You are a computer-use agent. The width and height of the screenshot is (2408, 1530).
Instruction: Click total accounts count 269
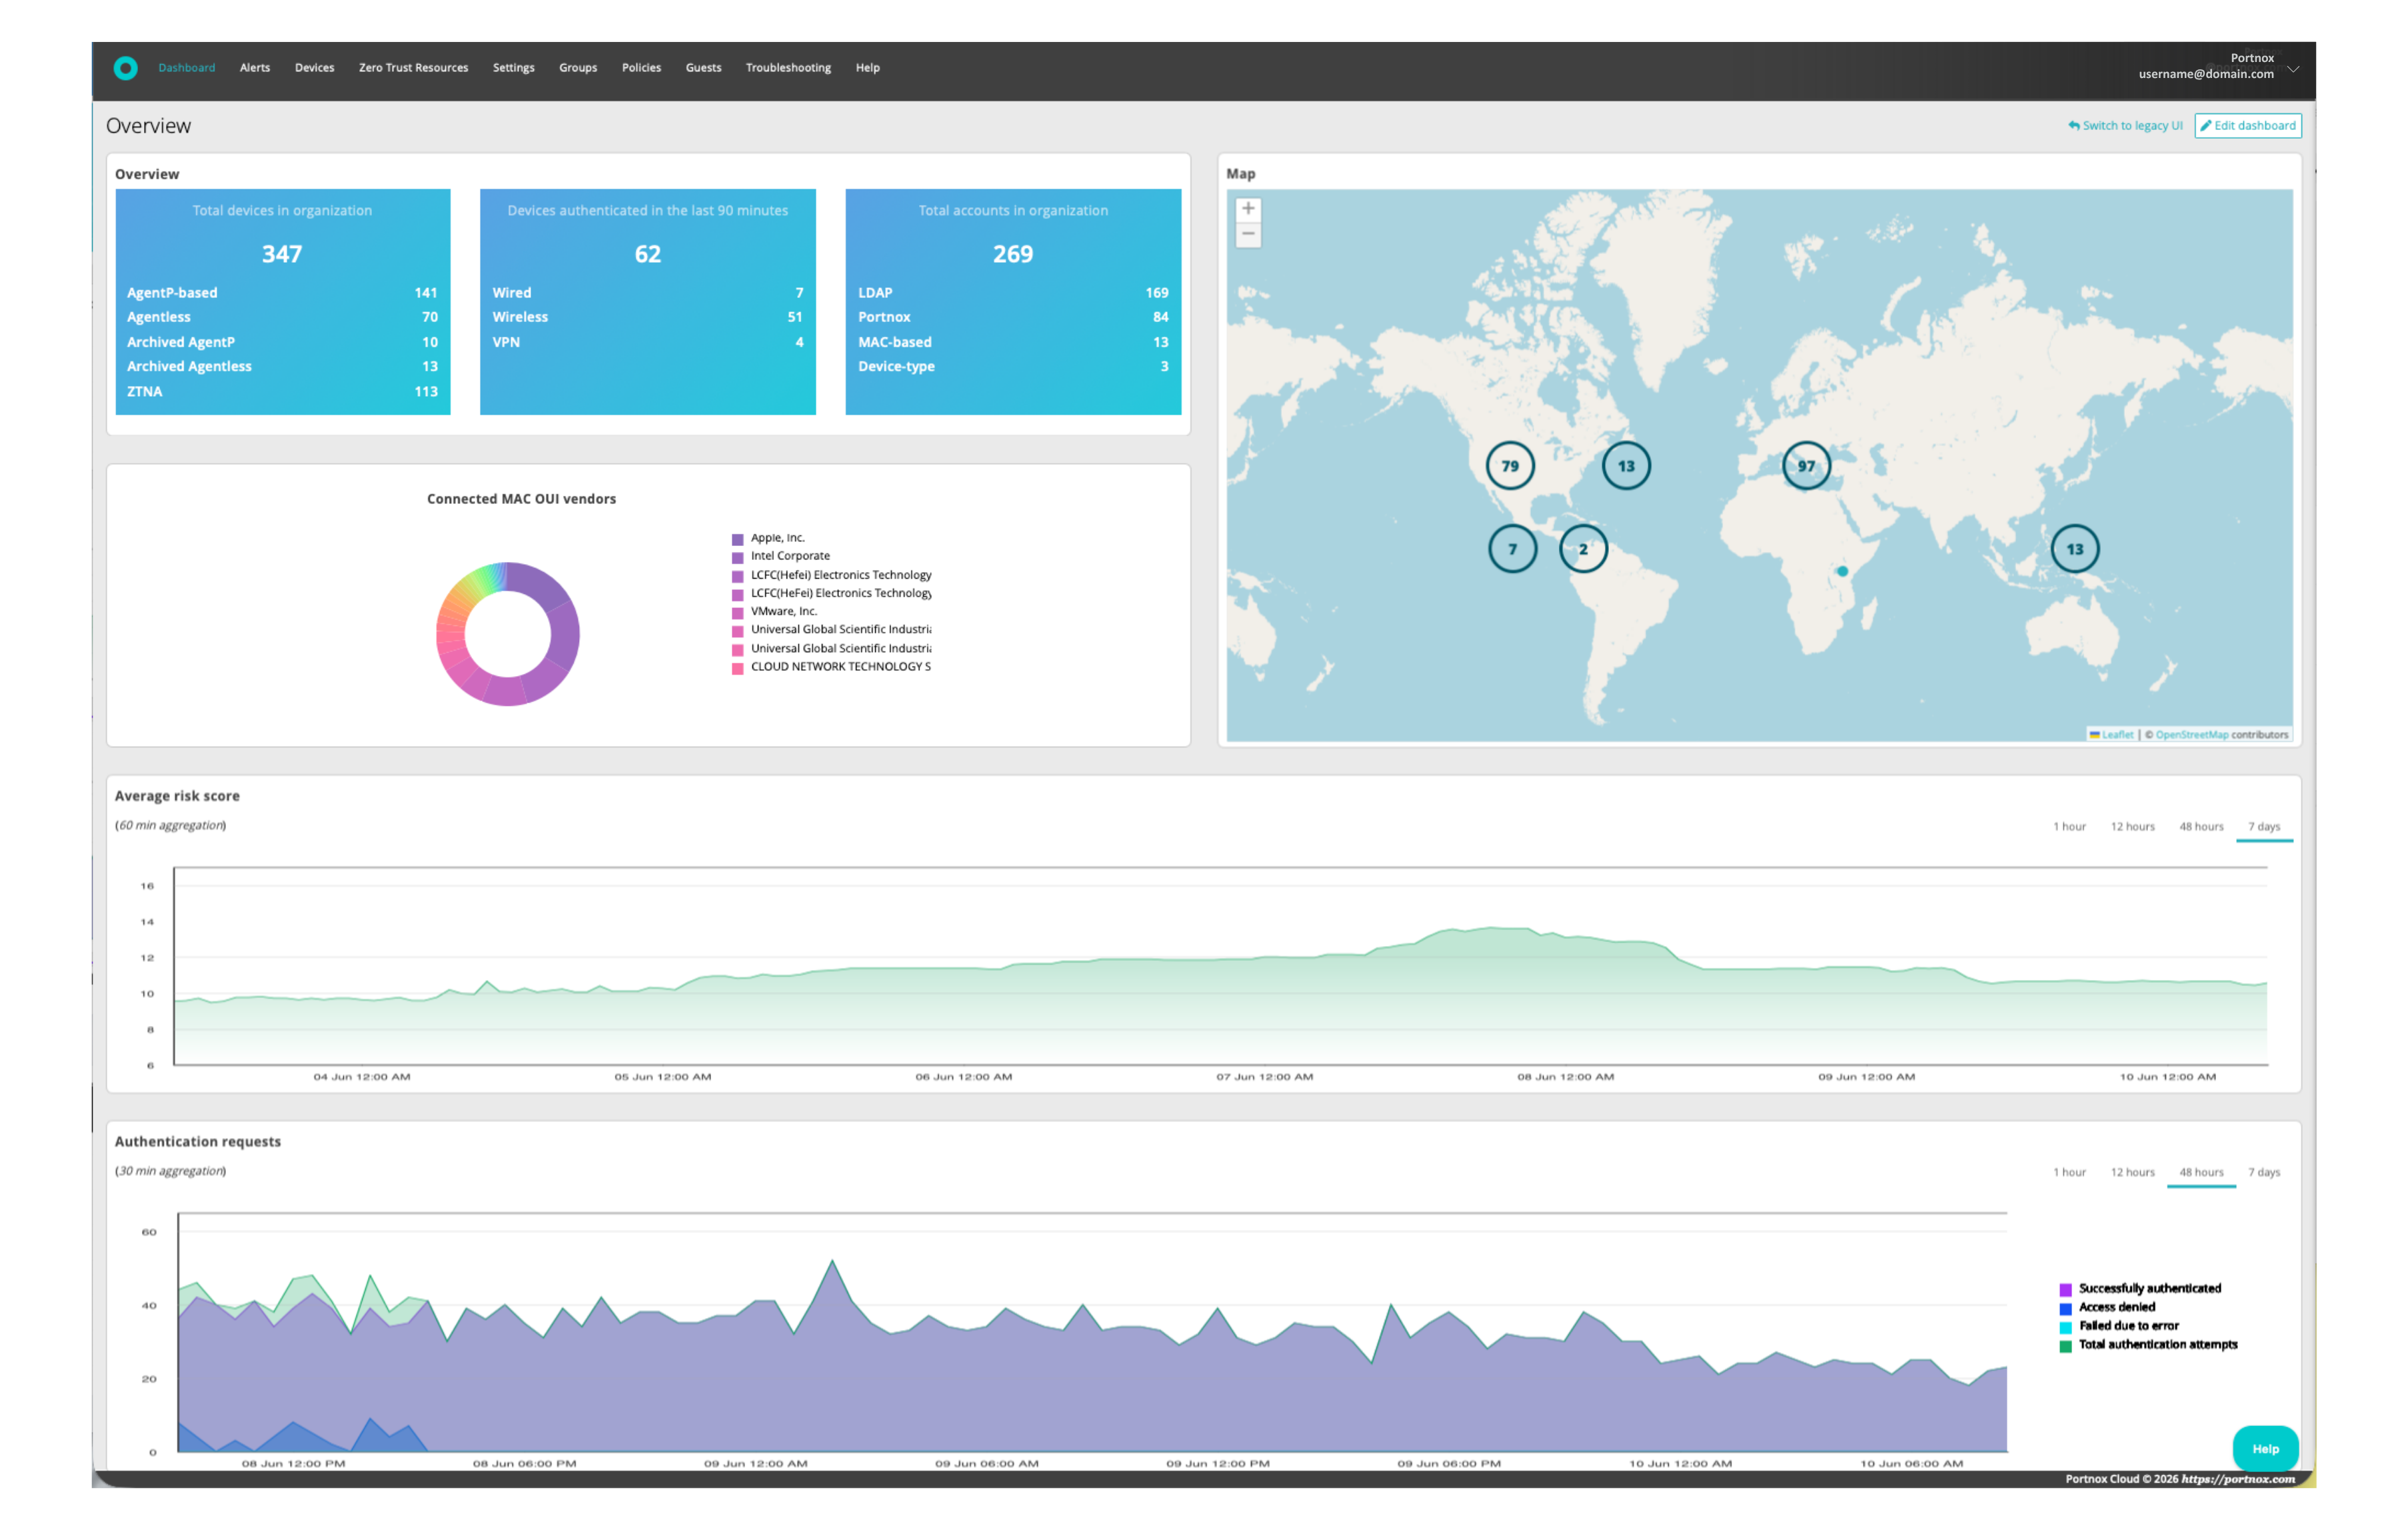tap(1012, 254)
